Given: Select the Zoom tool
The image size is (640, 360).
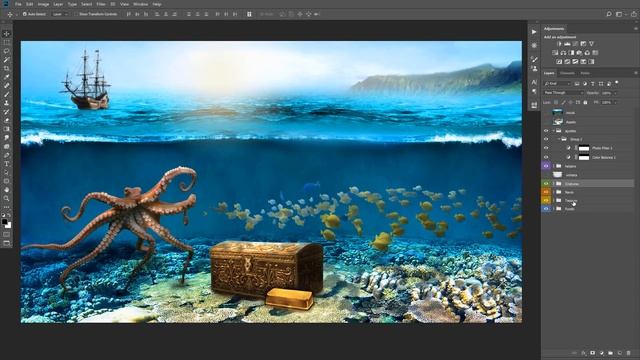Looking at the screenshot, I should pyautogui.click(x=7, y=198).
